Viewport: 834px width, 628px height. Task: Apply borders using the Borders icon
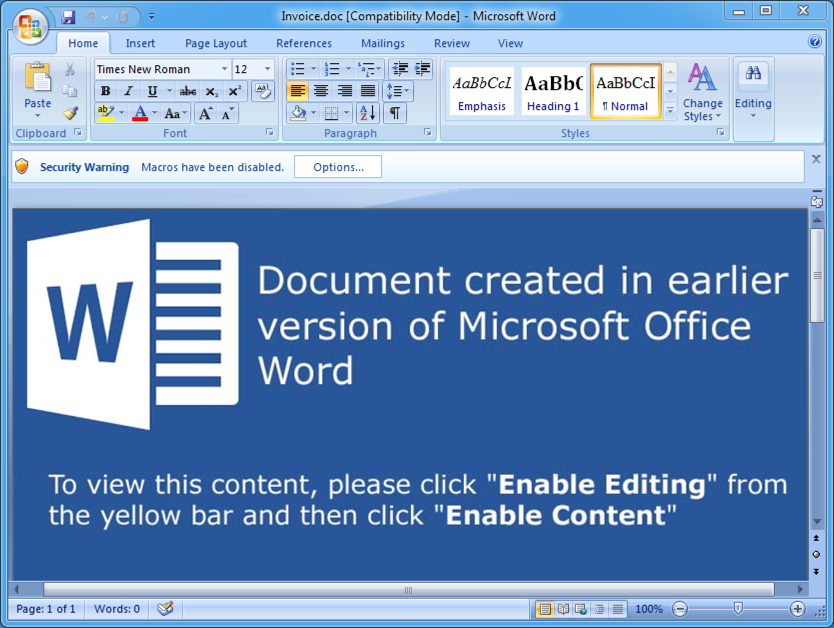coord(331,113)
